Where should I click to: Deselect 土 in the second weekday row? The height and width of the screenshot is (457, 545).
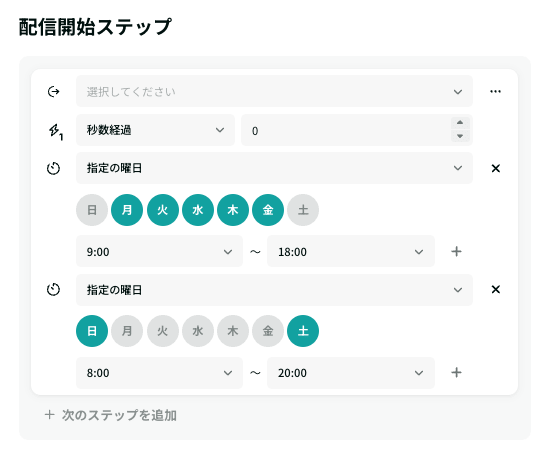pos(303,331)
